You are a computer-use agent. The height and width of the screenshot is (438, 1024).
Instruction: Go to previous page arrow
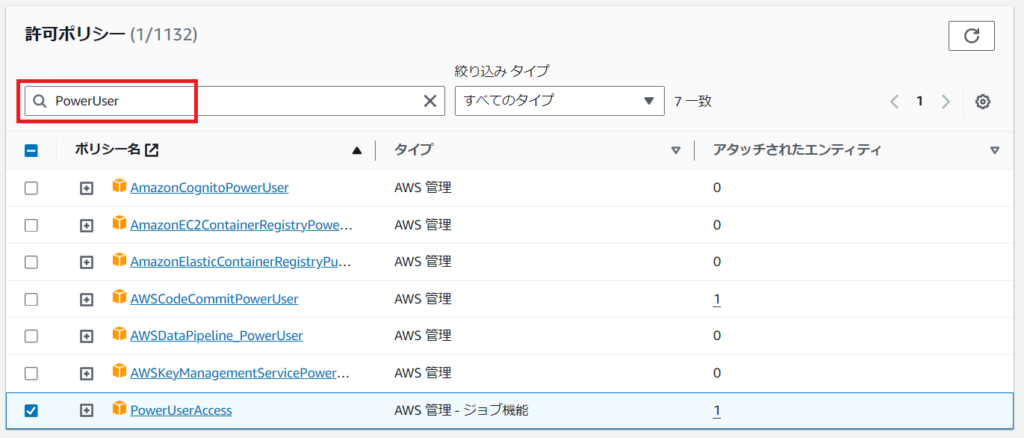pyautogui.click(x=894, y=101)
